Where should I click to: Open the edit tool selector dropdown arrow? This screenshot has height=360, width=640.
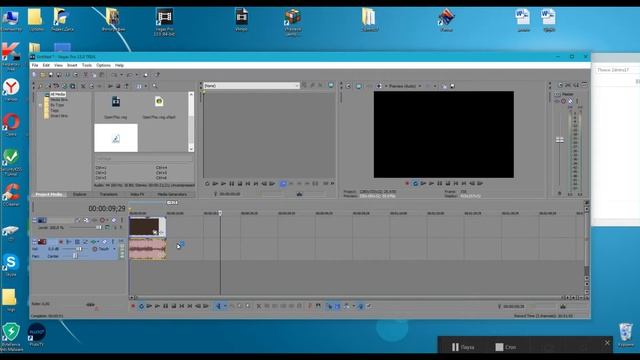click(225, 306)
